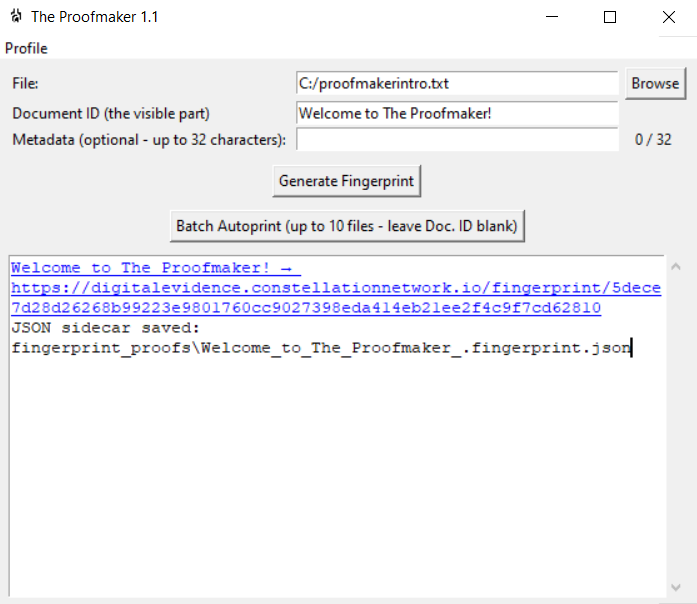The height and width of the screenshot is (604, 697).
Task: Open the Profile menu
Action: (x=26, y=48)
